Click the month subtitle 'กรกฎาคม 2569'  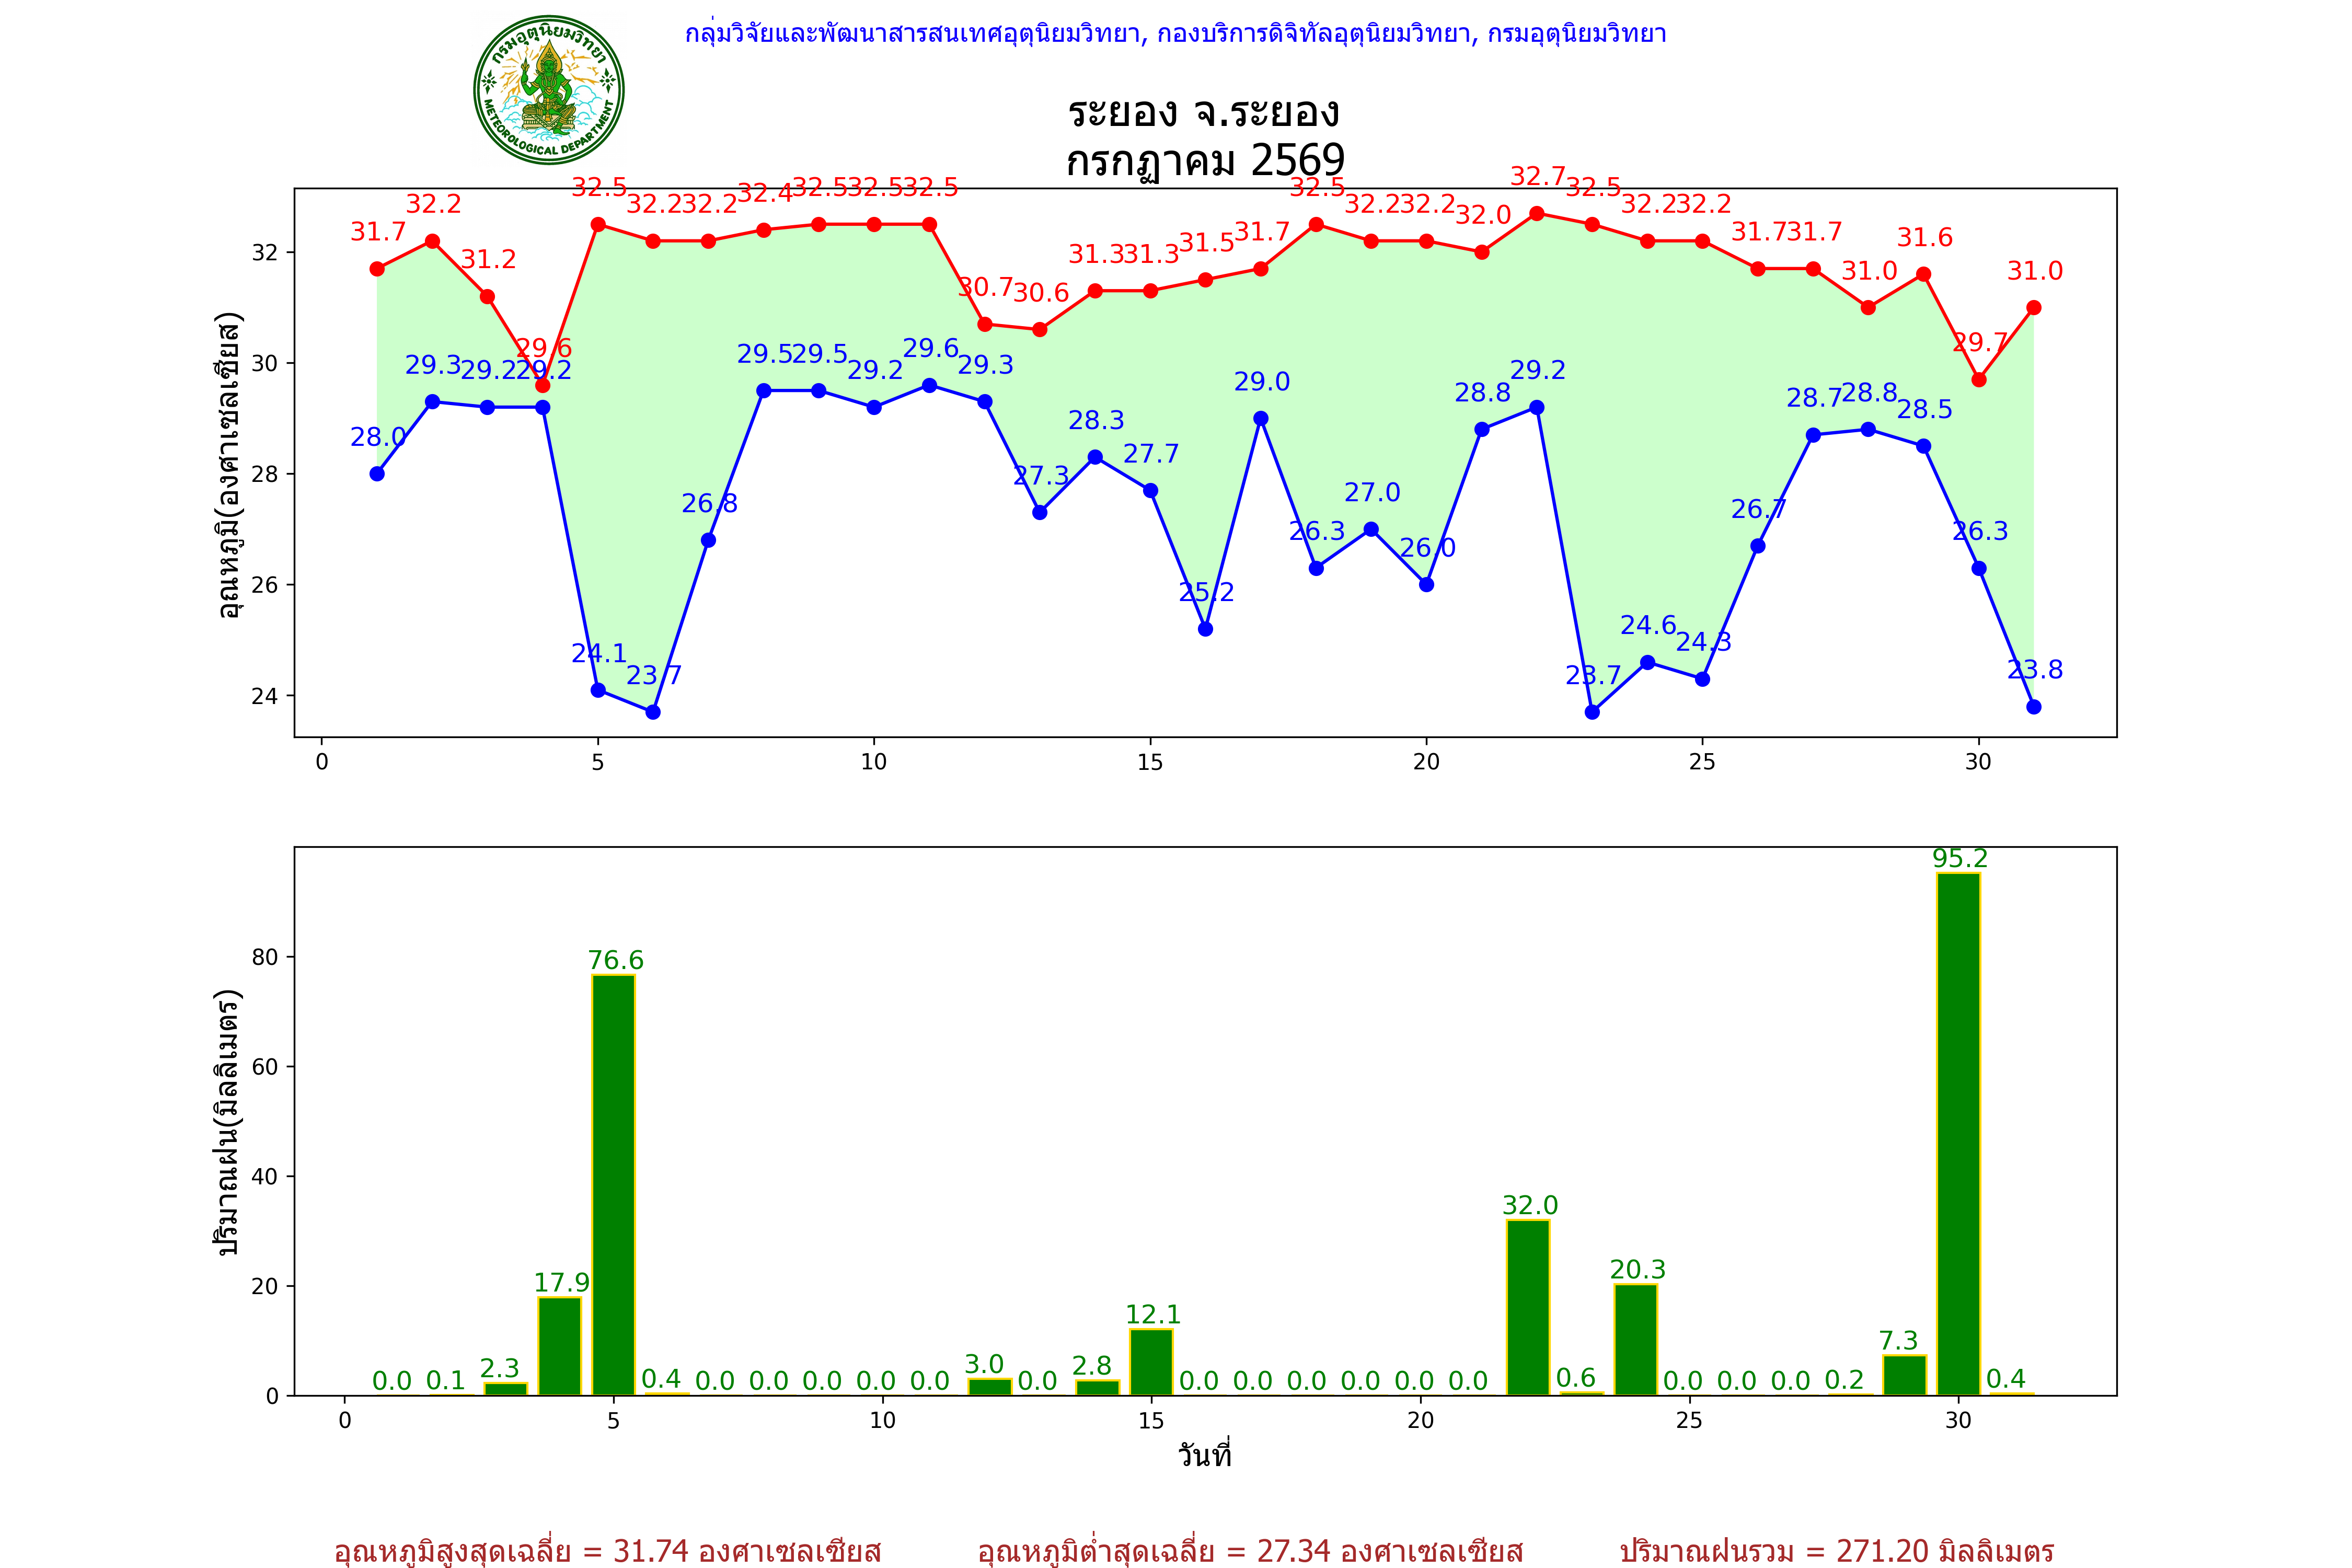point(1205,160)
